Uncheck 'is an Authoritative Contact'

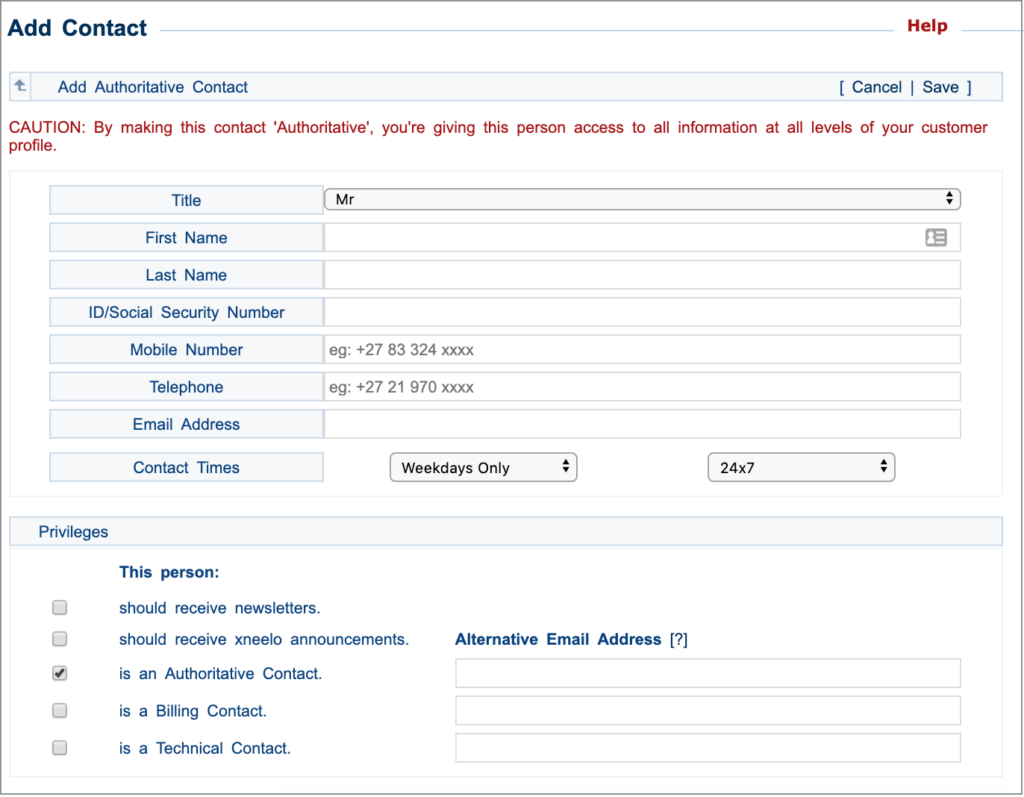[x=59, y=673]
